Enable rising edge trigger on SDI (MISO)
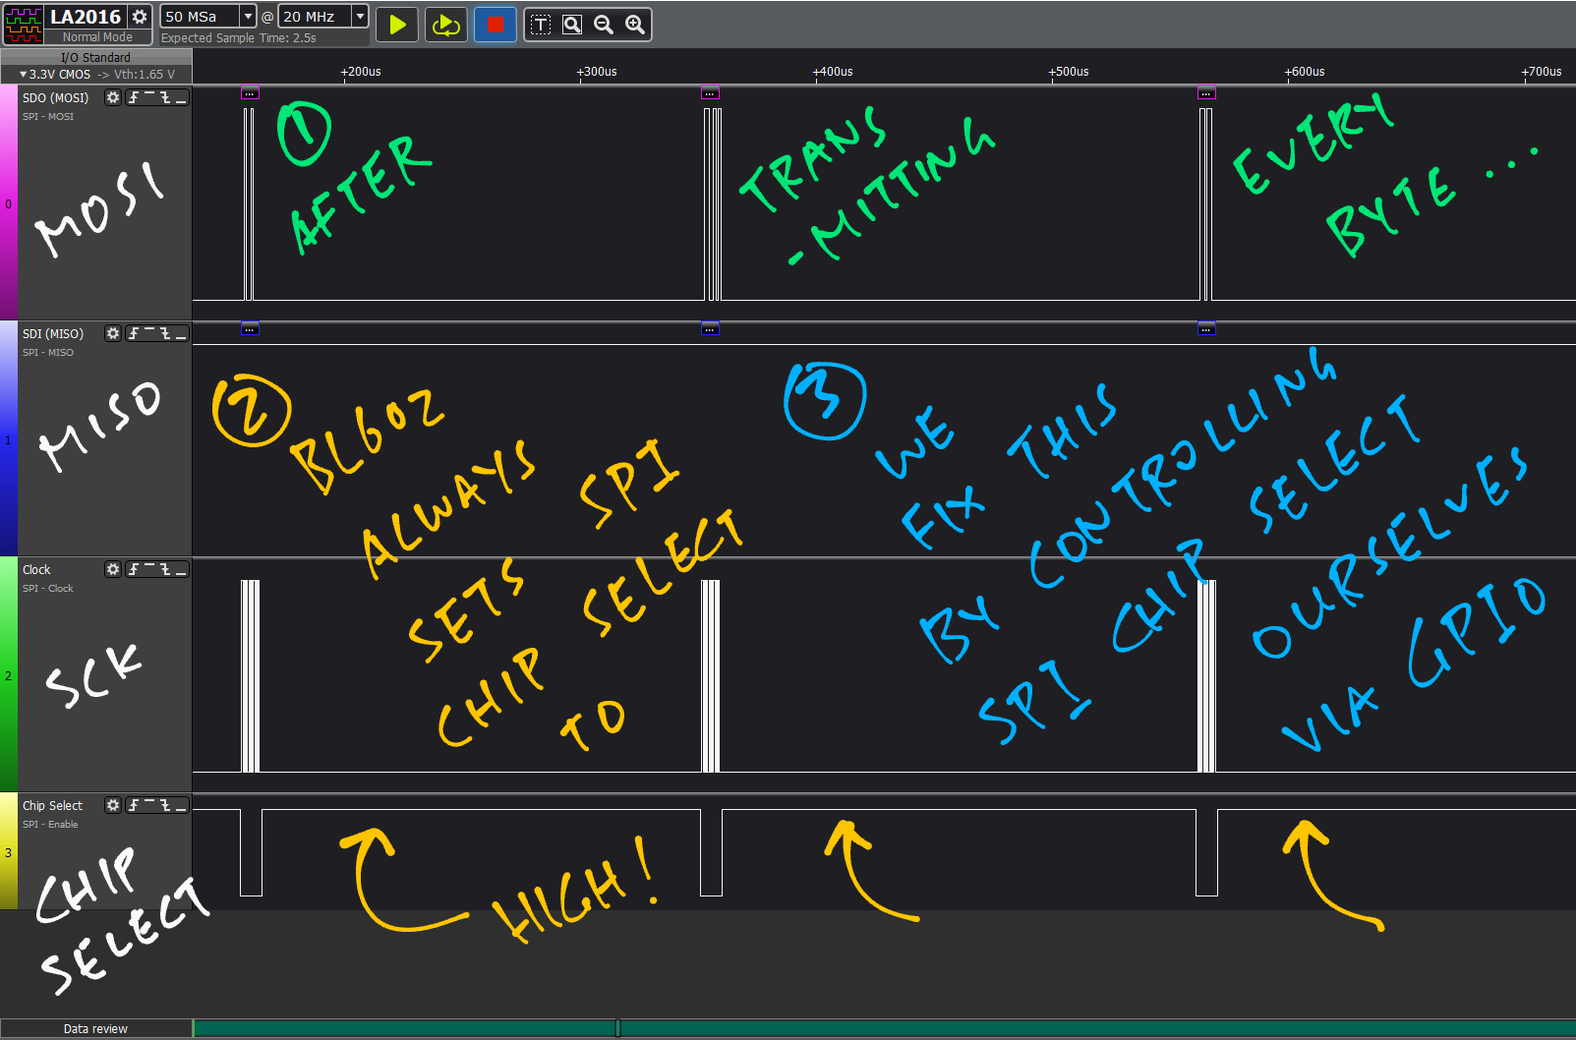Viewport: 1576px width, 1040px height. click(134, 333)
